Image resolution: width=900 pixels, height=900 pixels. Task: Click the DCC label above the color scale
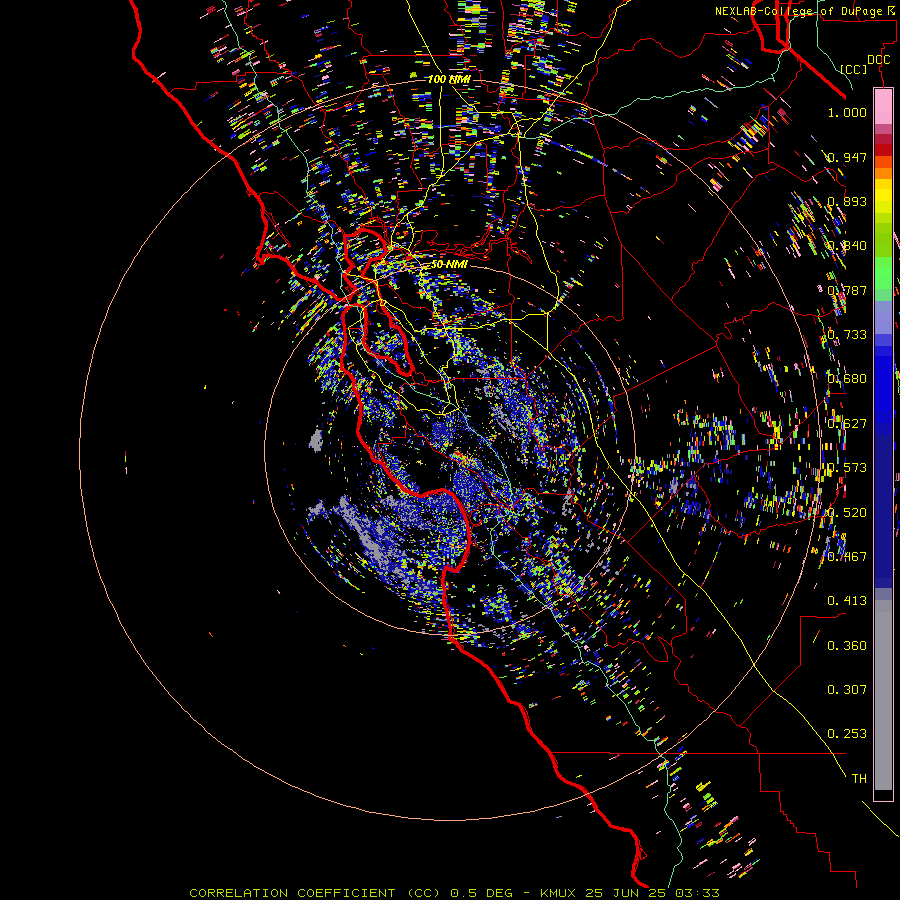click(878, 60)
